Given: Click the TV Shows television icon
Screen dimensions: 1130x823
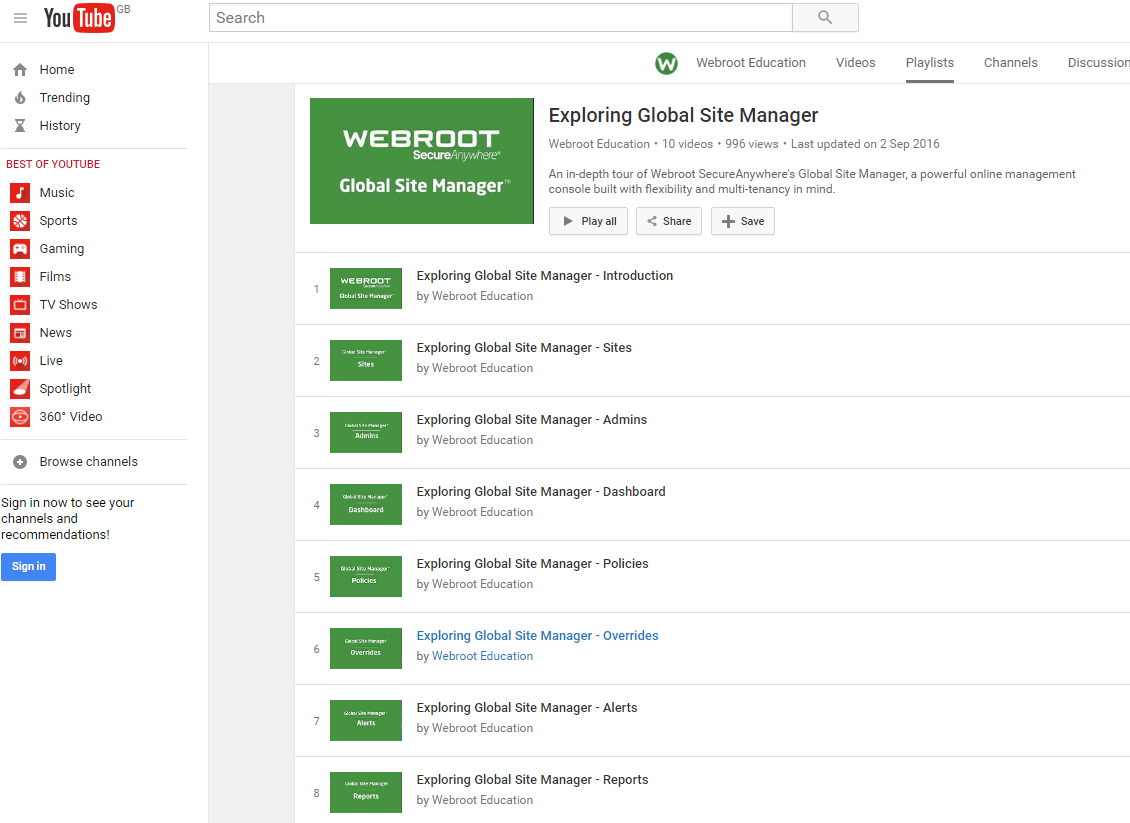Looking at the screenshot, I should [20, 305].
